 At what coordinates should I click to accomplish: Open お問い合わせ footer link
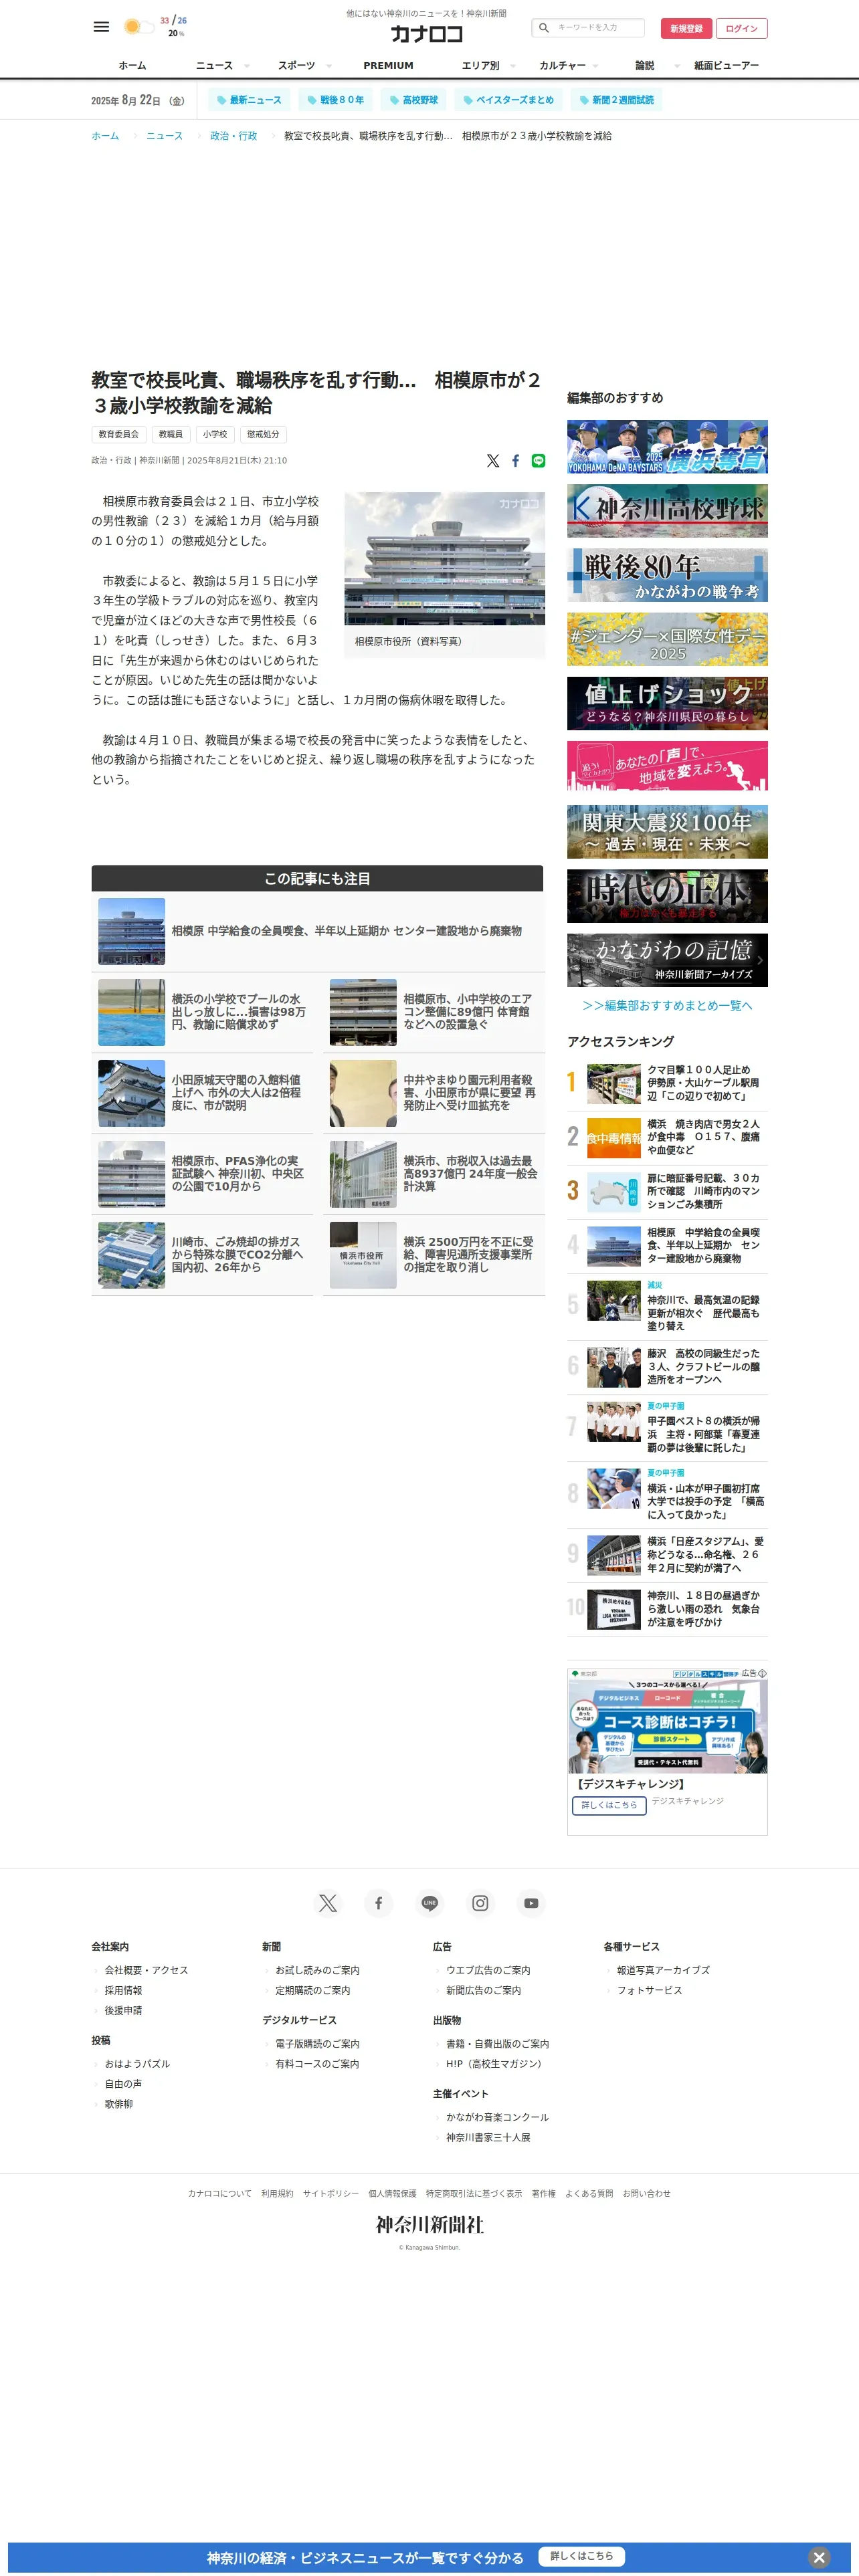pyautogui.click(x=646, y=2194)
